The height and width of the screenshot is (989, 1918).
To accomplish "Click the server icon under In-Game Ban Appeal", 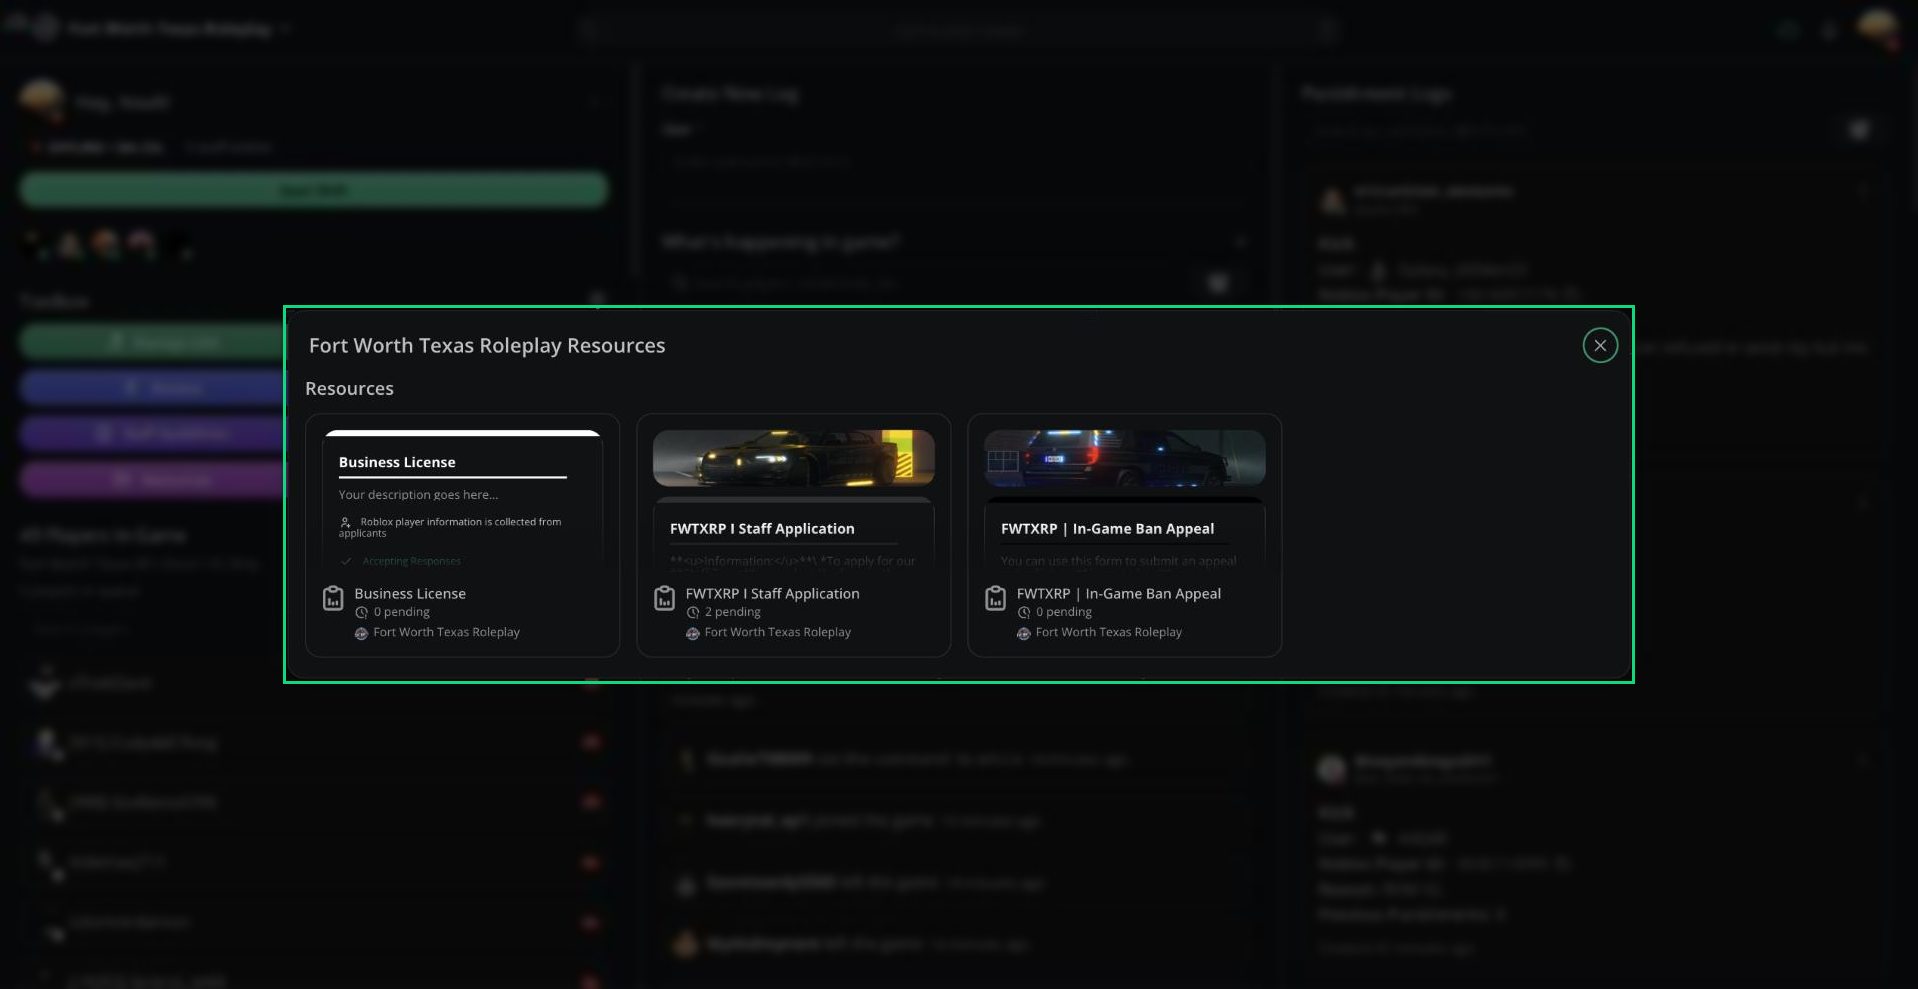I will pyautogui.click(x=1023, y=633).
